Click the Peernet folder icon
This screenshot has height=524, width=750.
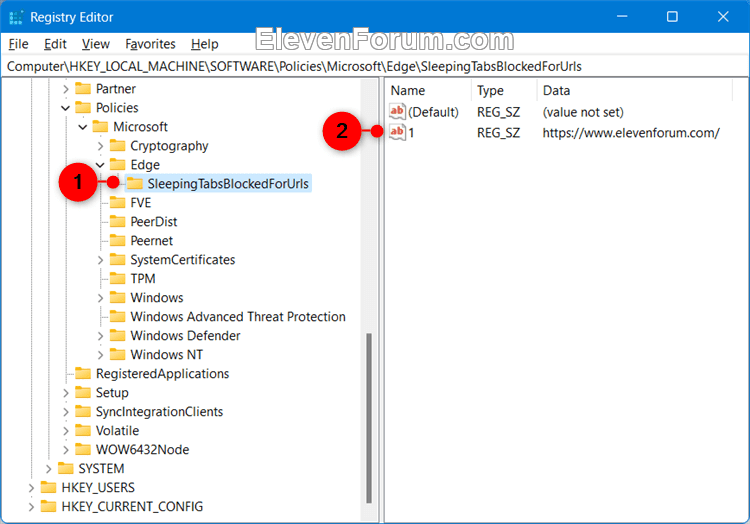click(118, 240)
